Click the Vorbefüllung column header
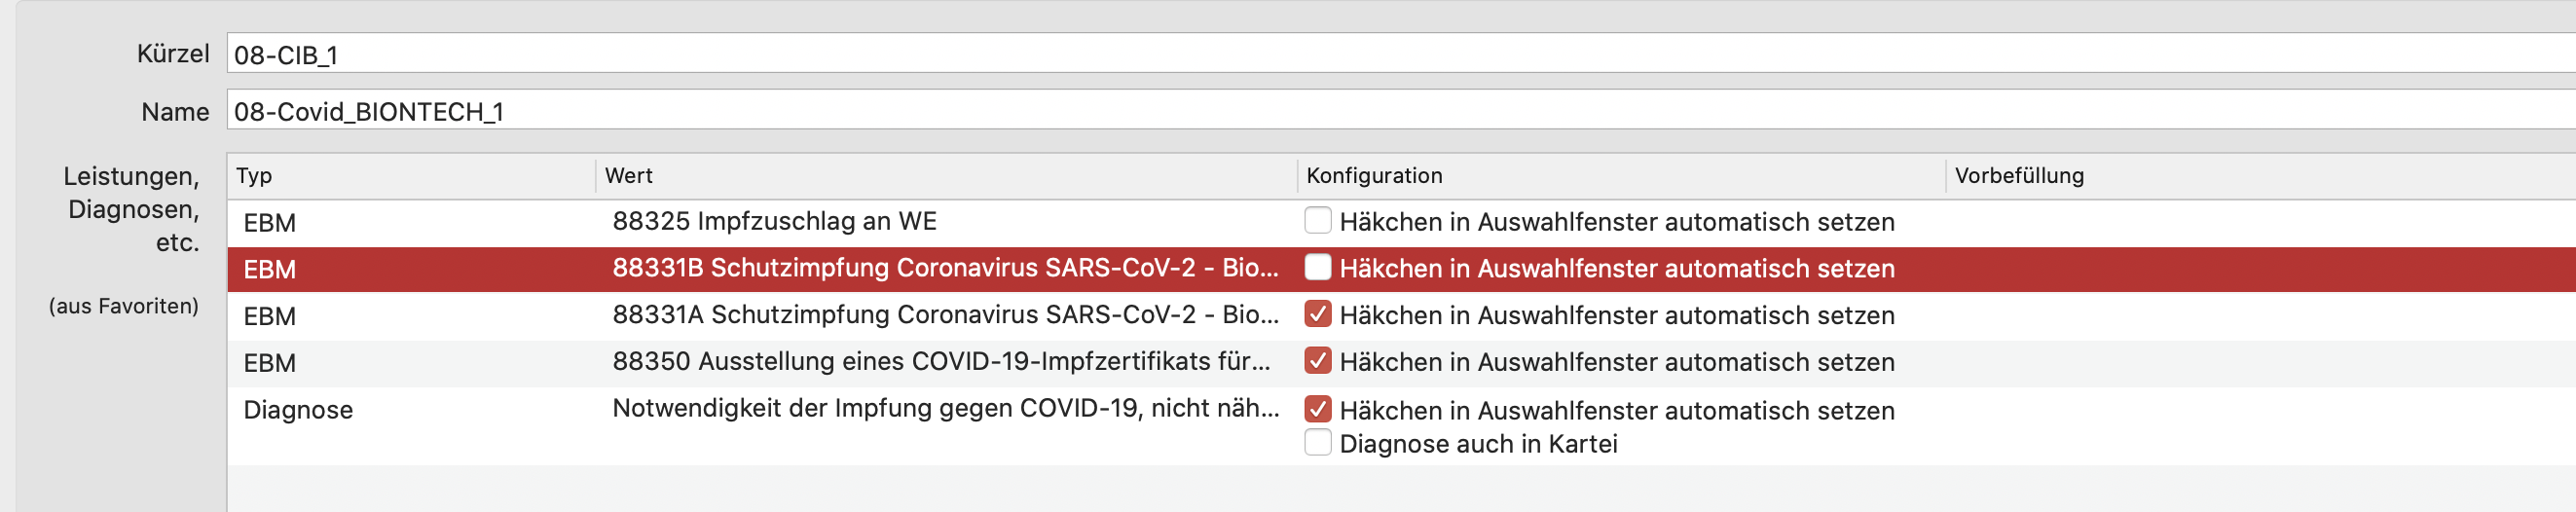 2260,176
